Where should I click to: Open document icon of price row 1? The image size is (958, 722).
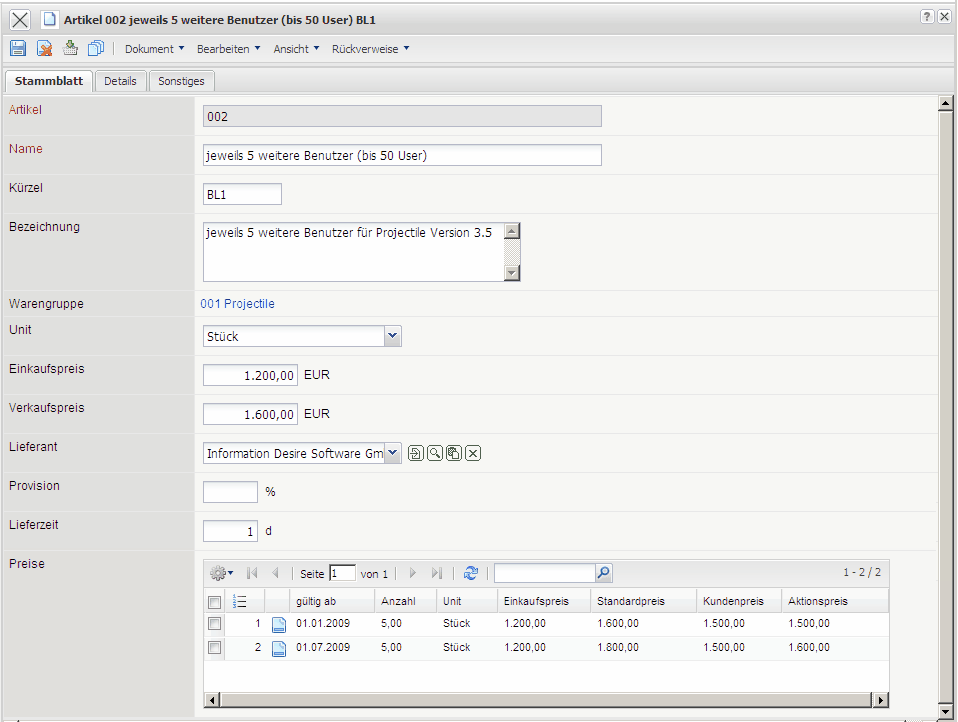click(279, 624)
